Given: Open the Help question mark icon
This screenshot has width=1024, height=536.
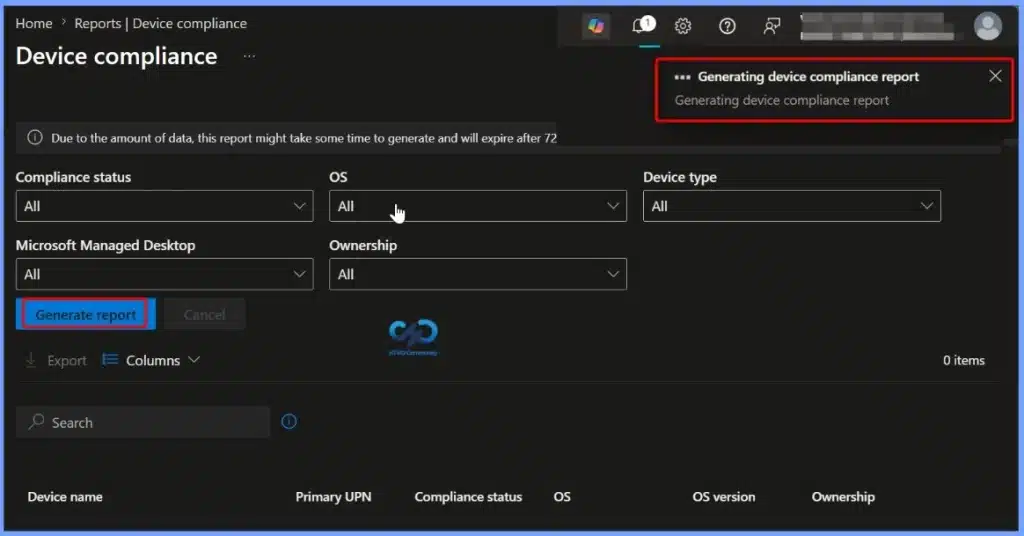Looking at the screenshot, I should pos(727,26).
